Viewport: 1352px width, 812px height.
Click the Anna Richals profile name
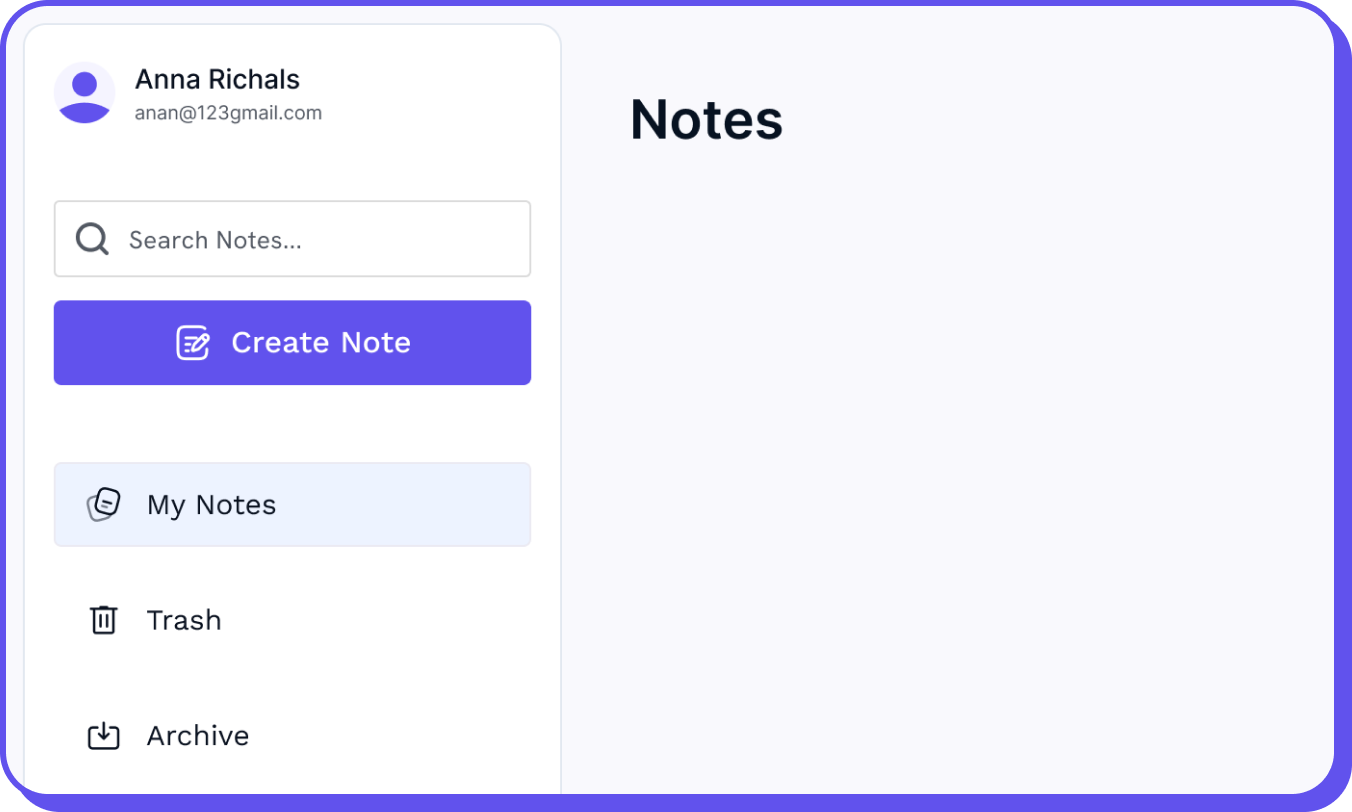click(217, 79)
